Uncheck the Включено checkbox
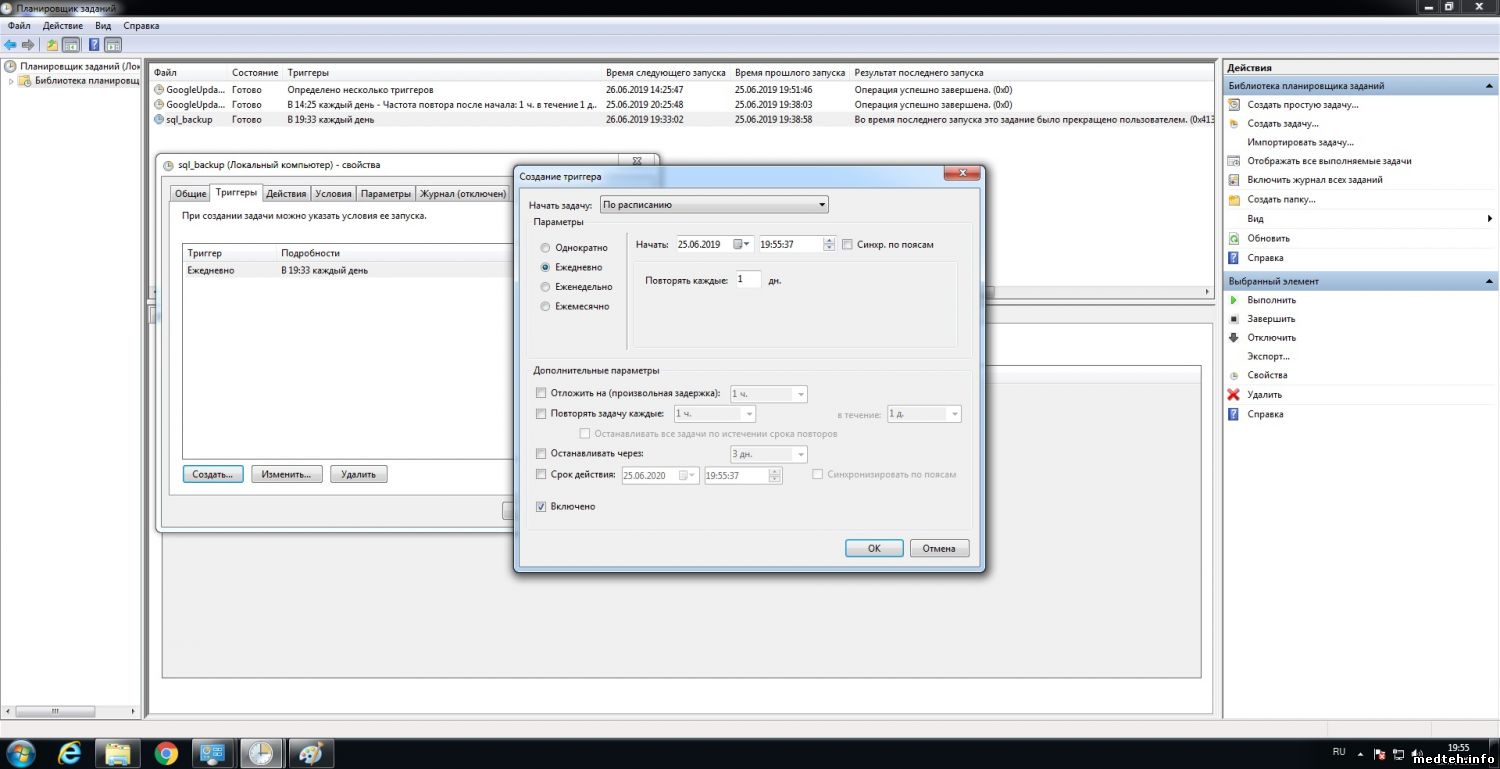 [541, 507]
